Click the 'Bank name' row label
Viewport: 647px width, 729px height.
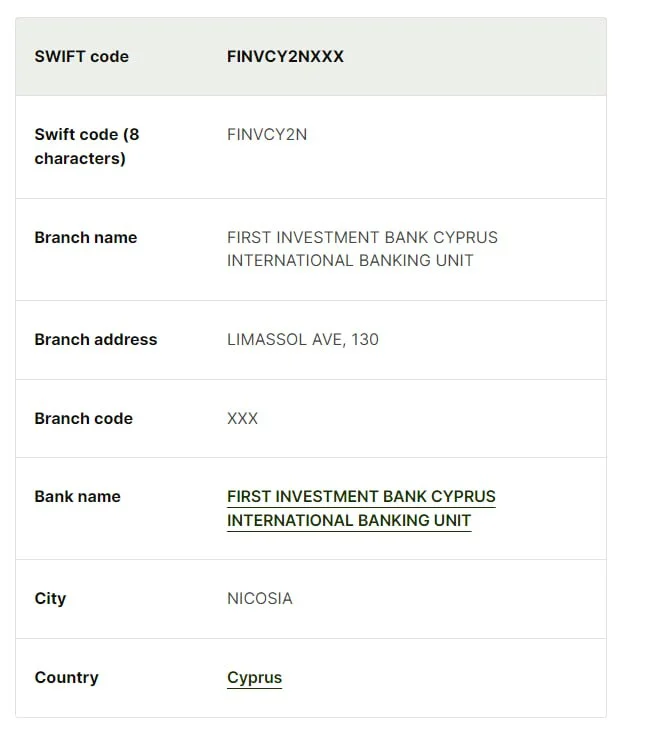[x=77, y=496]
